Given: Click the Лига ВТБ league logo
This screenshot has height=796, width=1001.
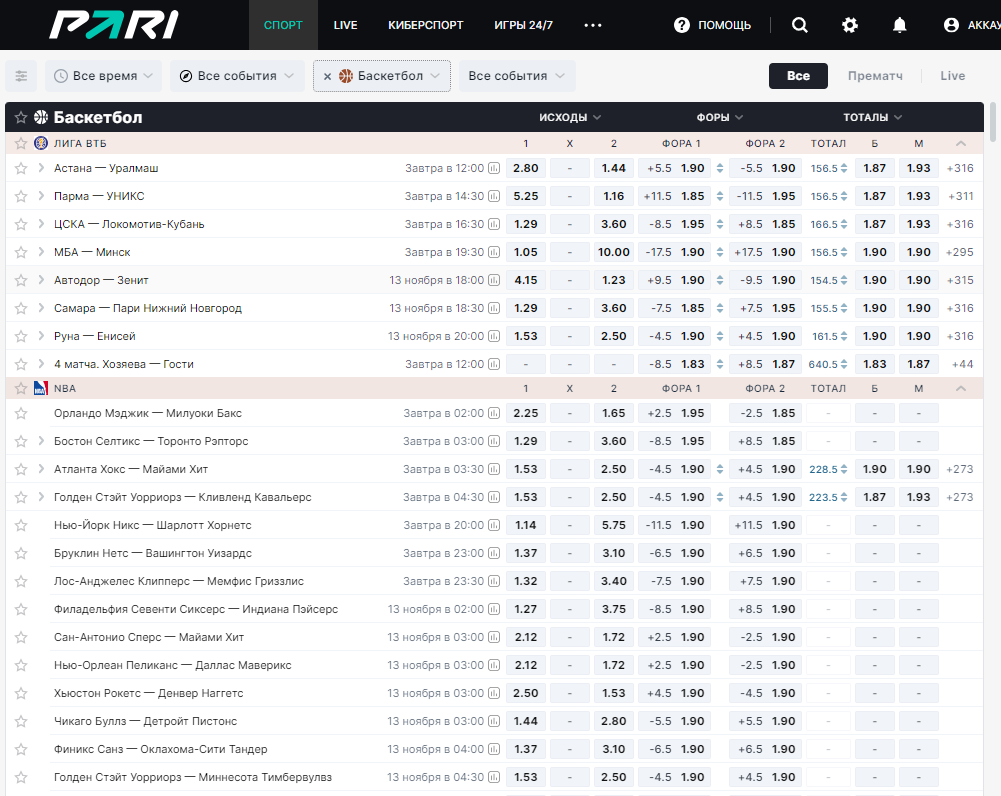Looking at the screenshot, I should click(41, 143).
